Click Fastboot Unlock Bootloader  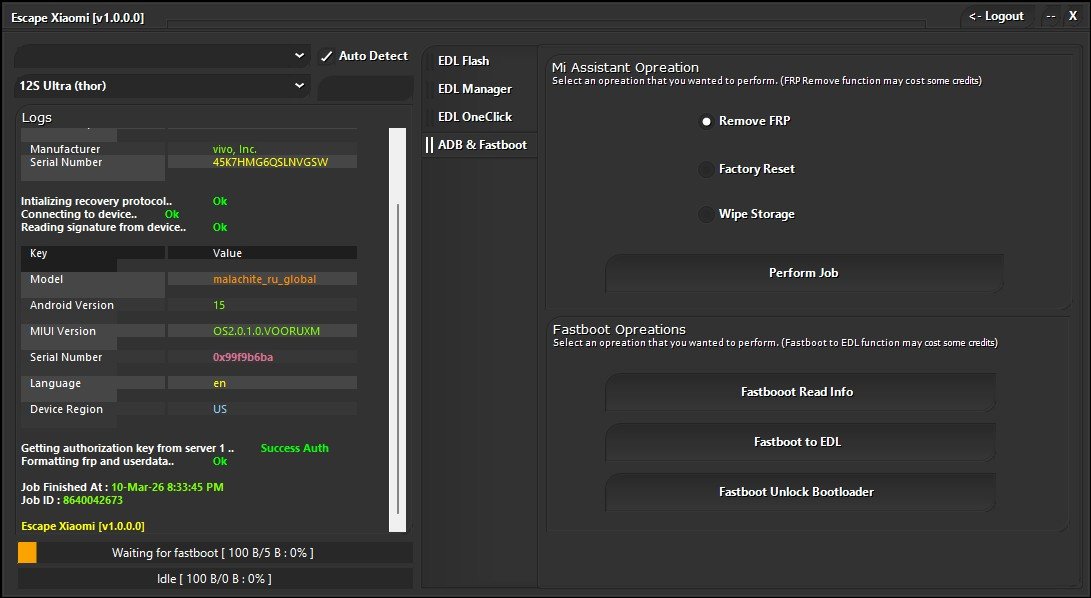pyautogui.click(x=800, y=491)
